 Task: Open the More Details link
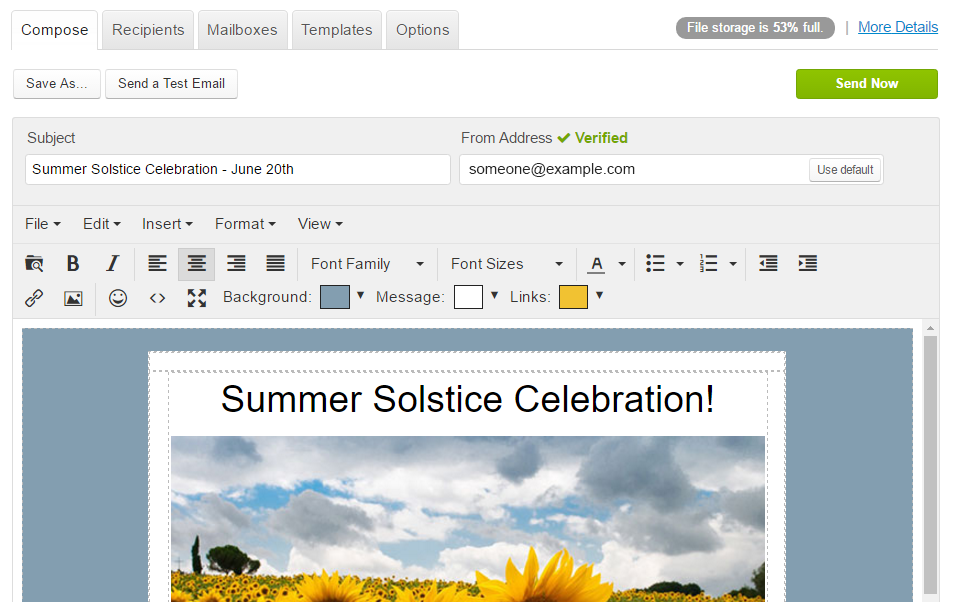tap(897, 27)
